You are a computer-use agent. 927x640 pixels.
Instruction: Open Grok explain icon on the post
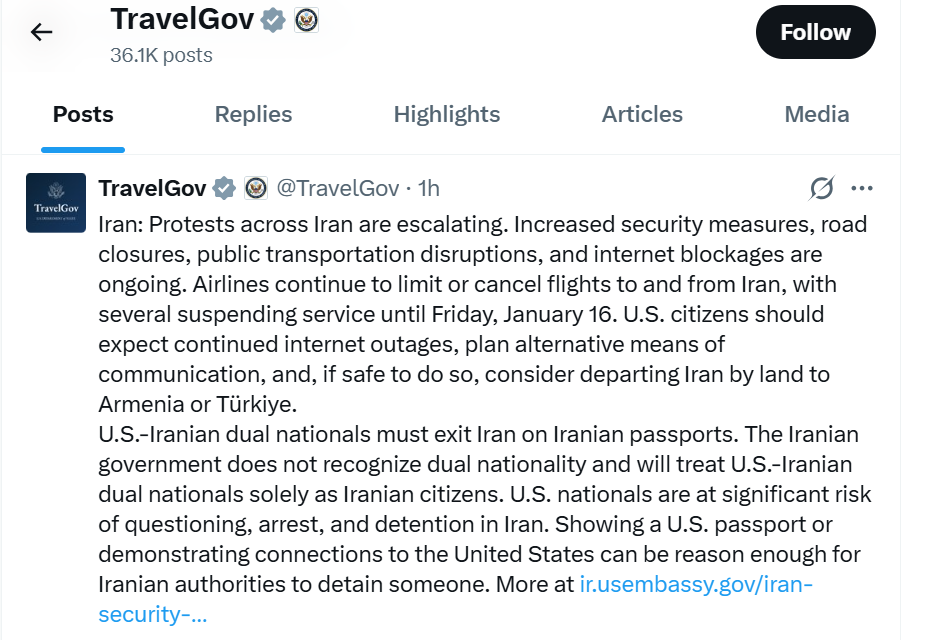(x=821, y=188)
